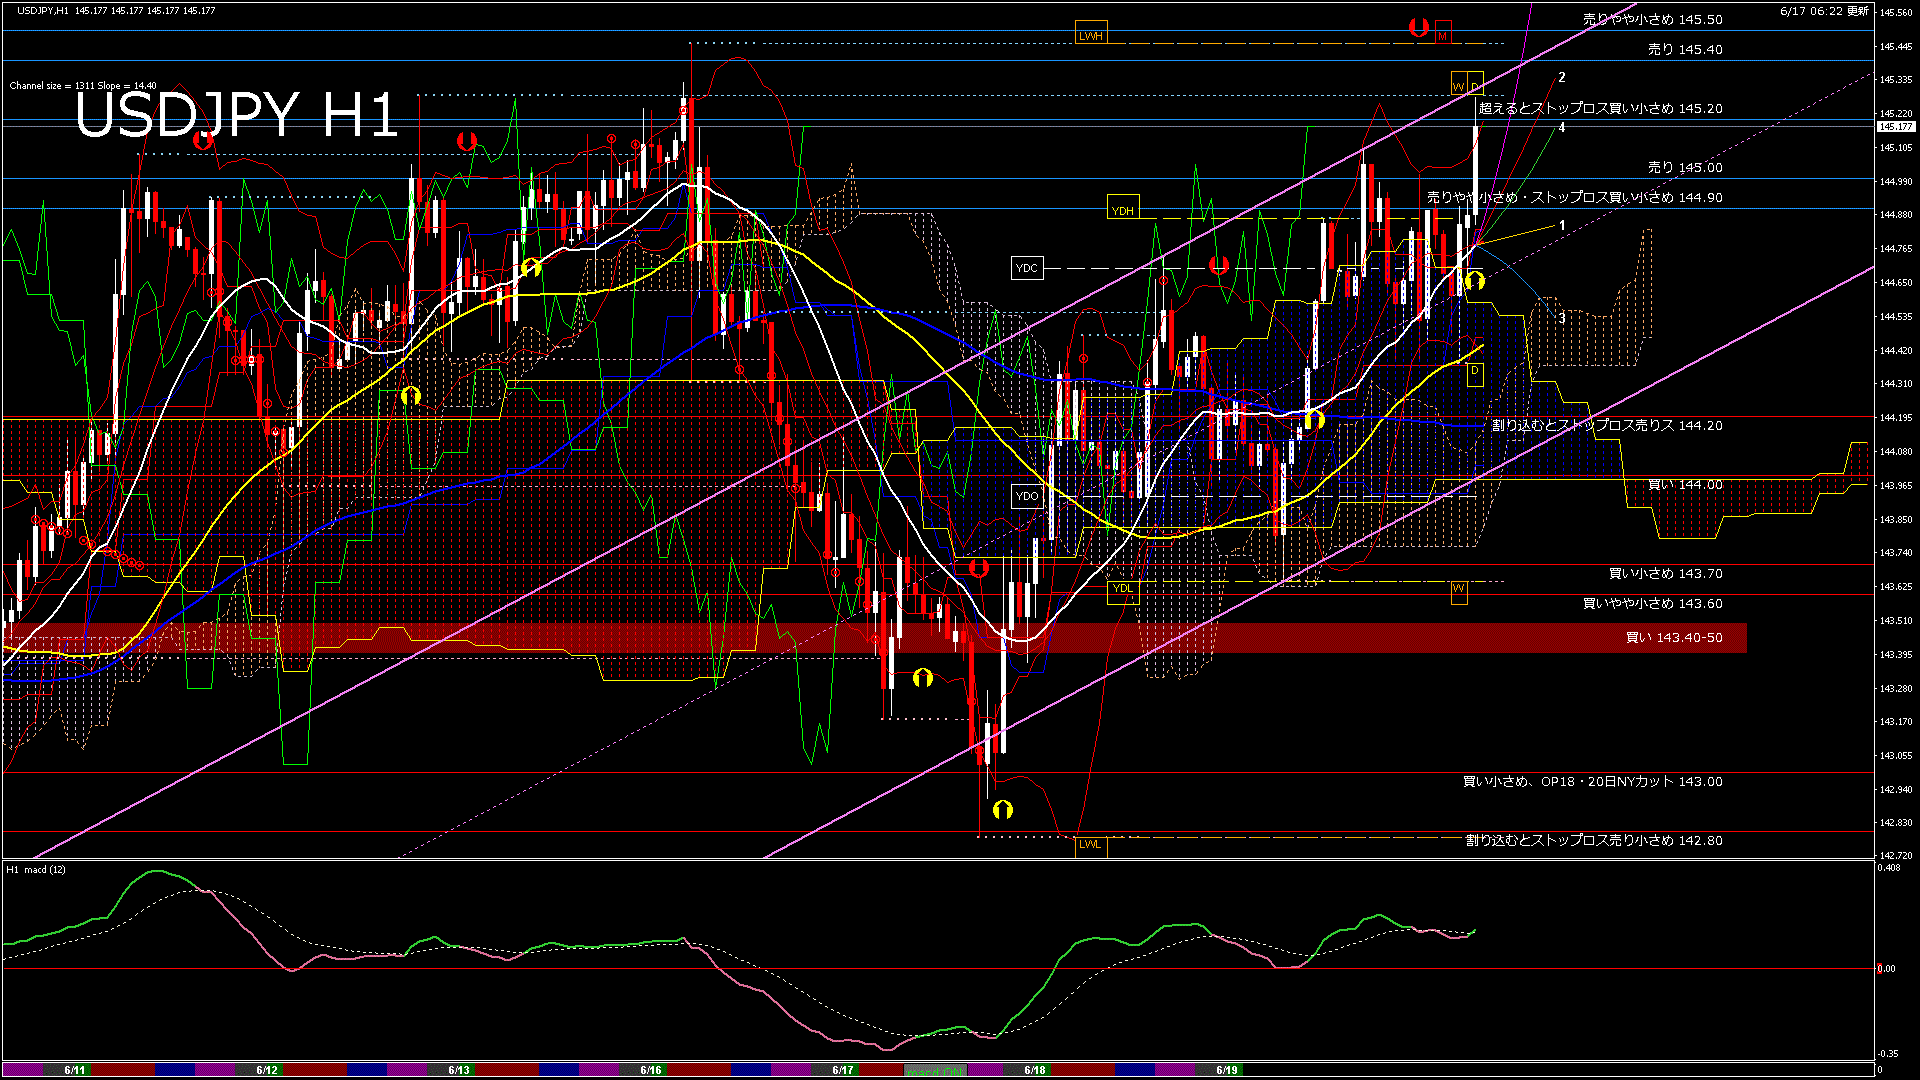Click the red M pivot box
This screenshot has height=1080, width=1920.
pyautogui.click(x=1443, y=34)
